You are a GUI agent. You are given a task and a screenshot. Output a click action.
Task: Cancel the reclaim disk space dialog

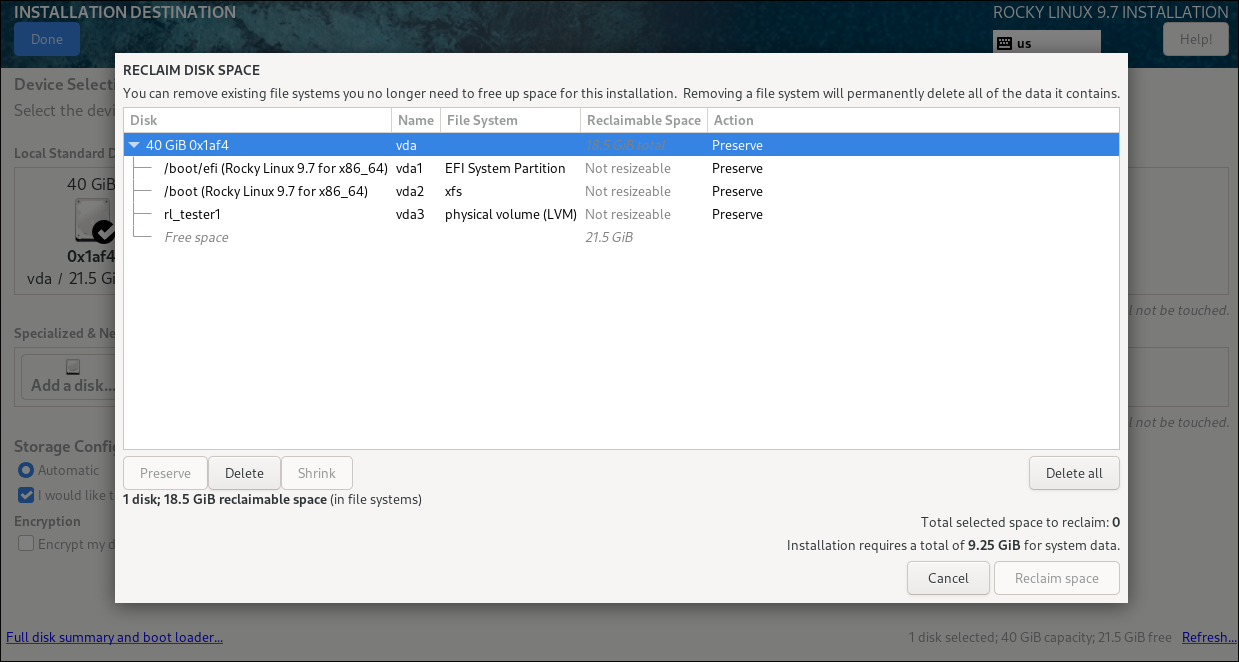click(948, 578)
